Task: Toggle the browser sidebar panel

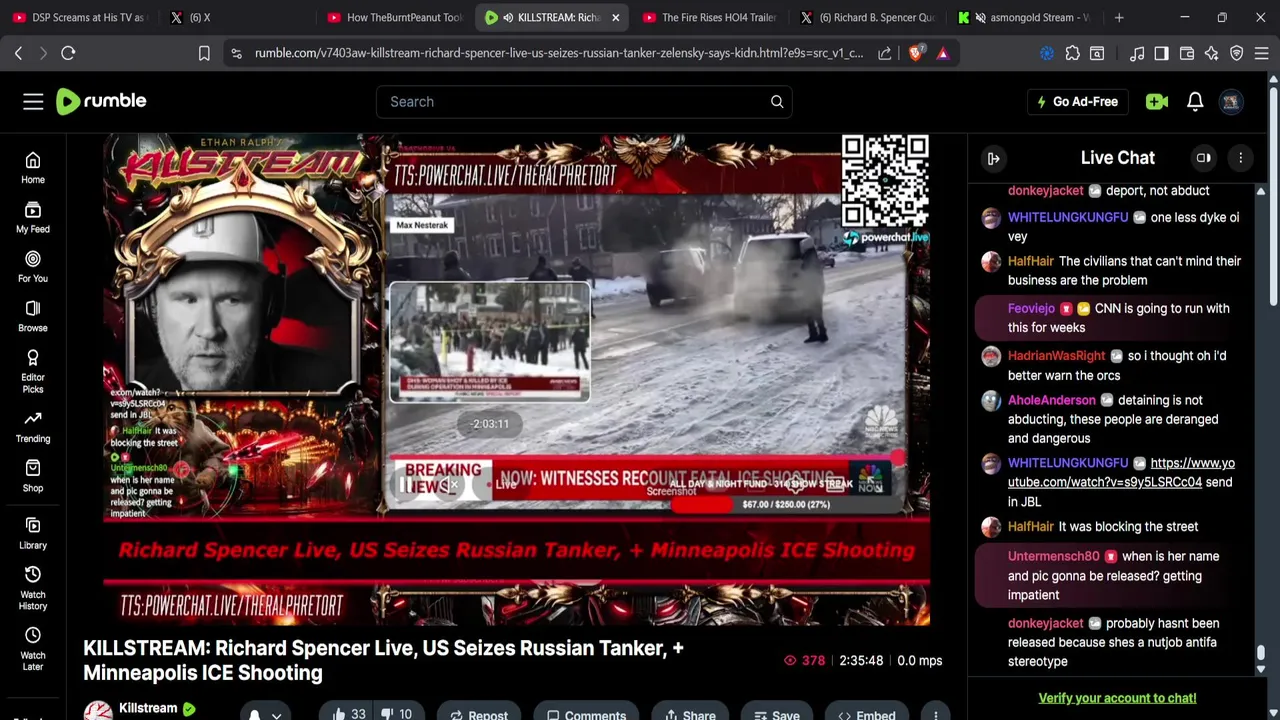Action: click(x=1161, y=53)
